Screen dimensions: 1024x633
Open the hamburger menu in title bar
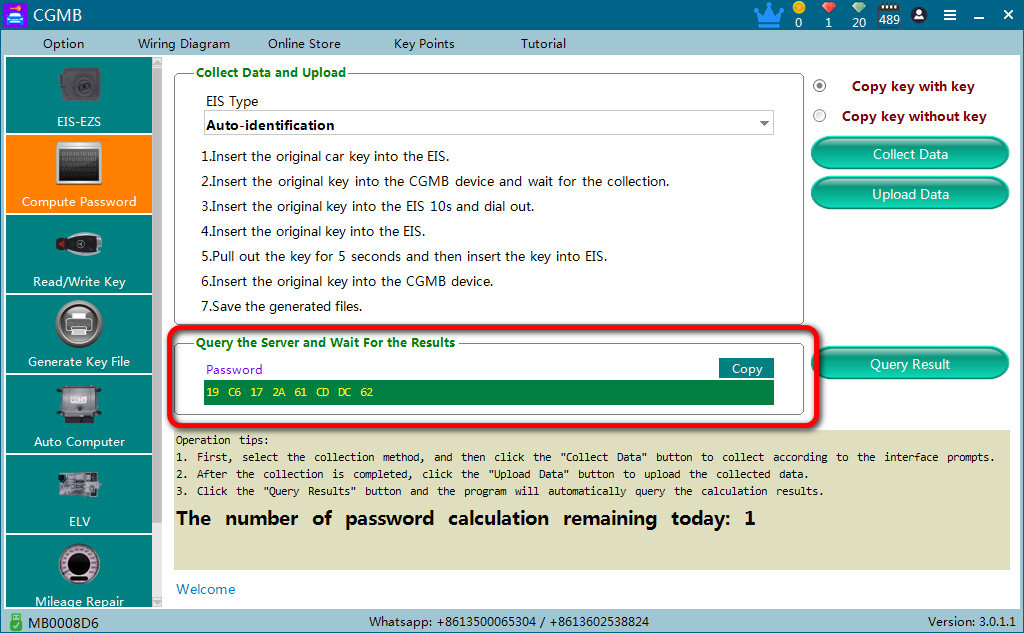(950, 15)
